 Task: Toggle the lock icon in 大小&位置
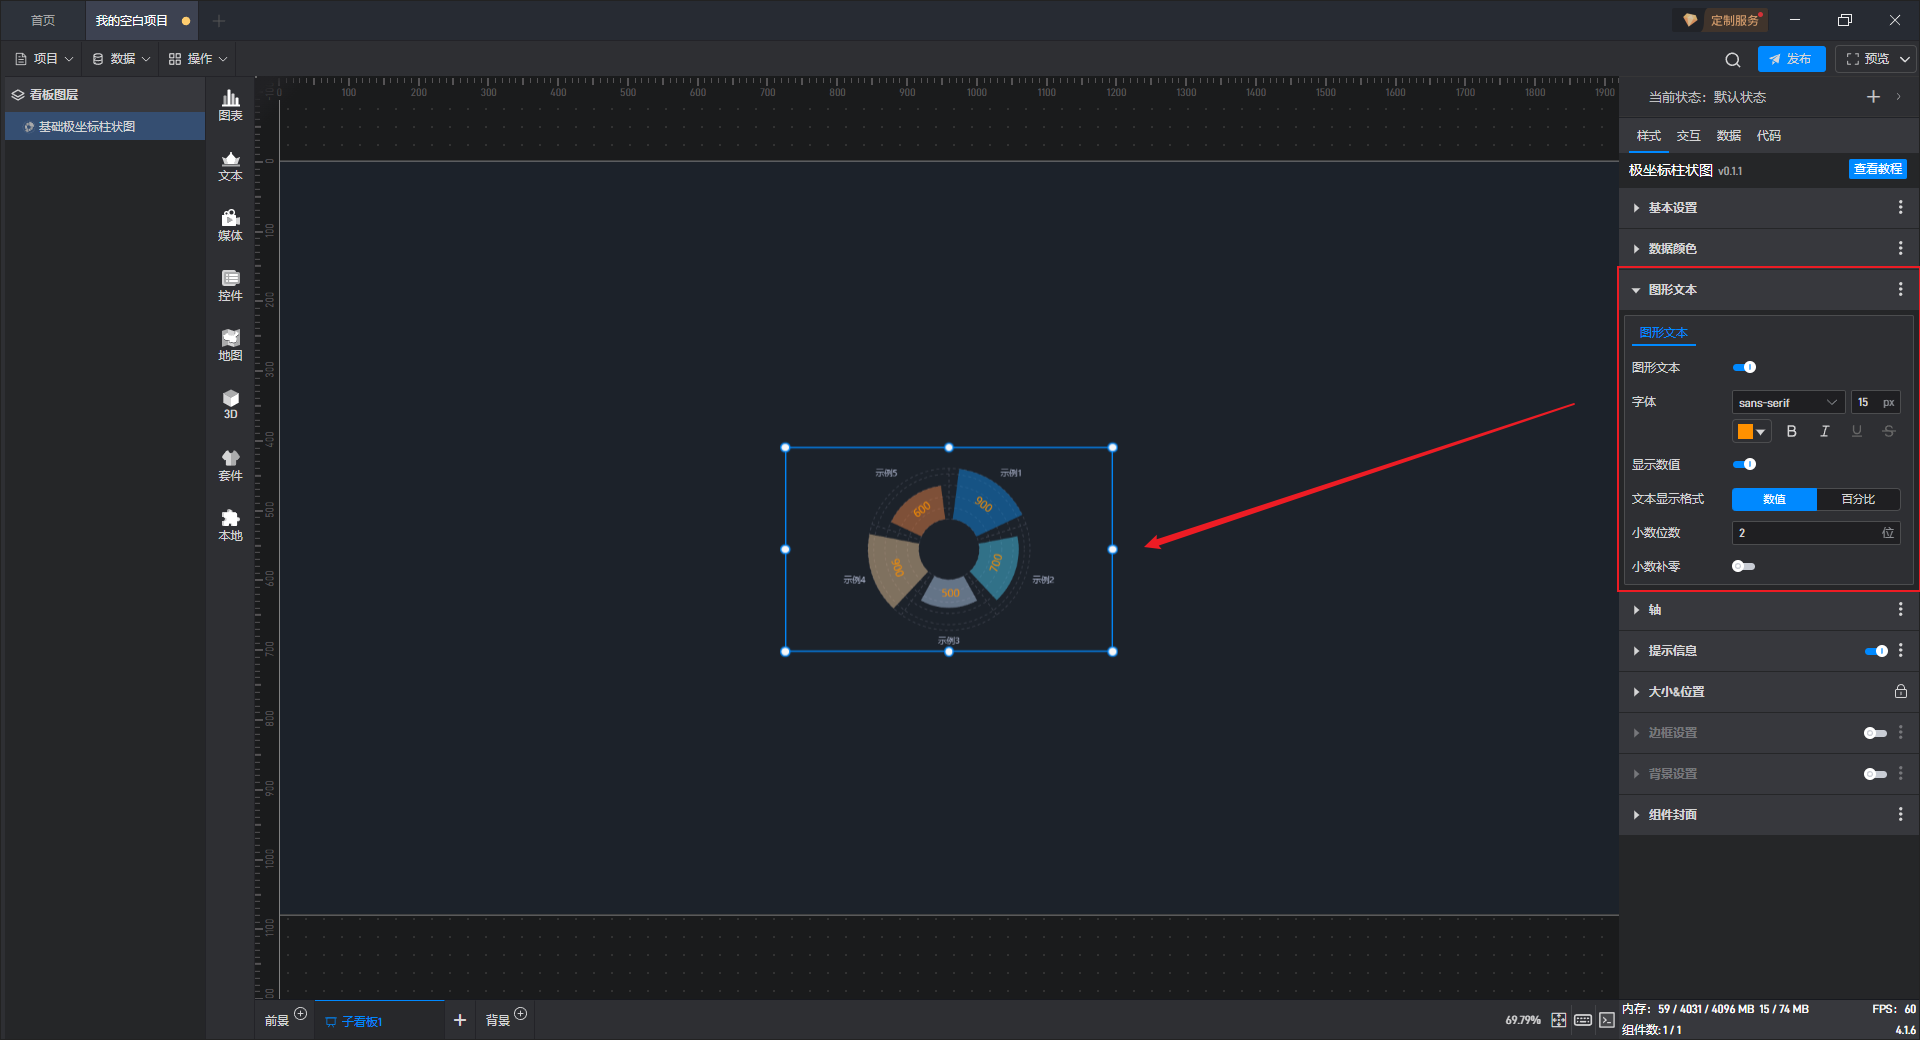pyautogui.click(x=1900, y=691)
